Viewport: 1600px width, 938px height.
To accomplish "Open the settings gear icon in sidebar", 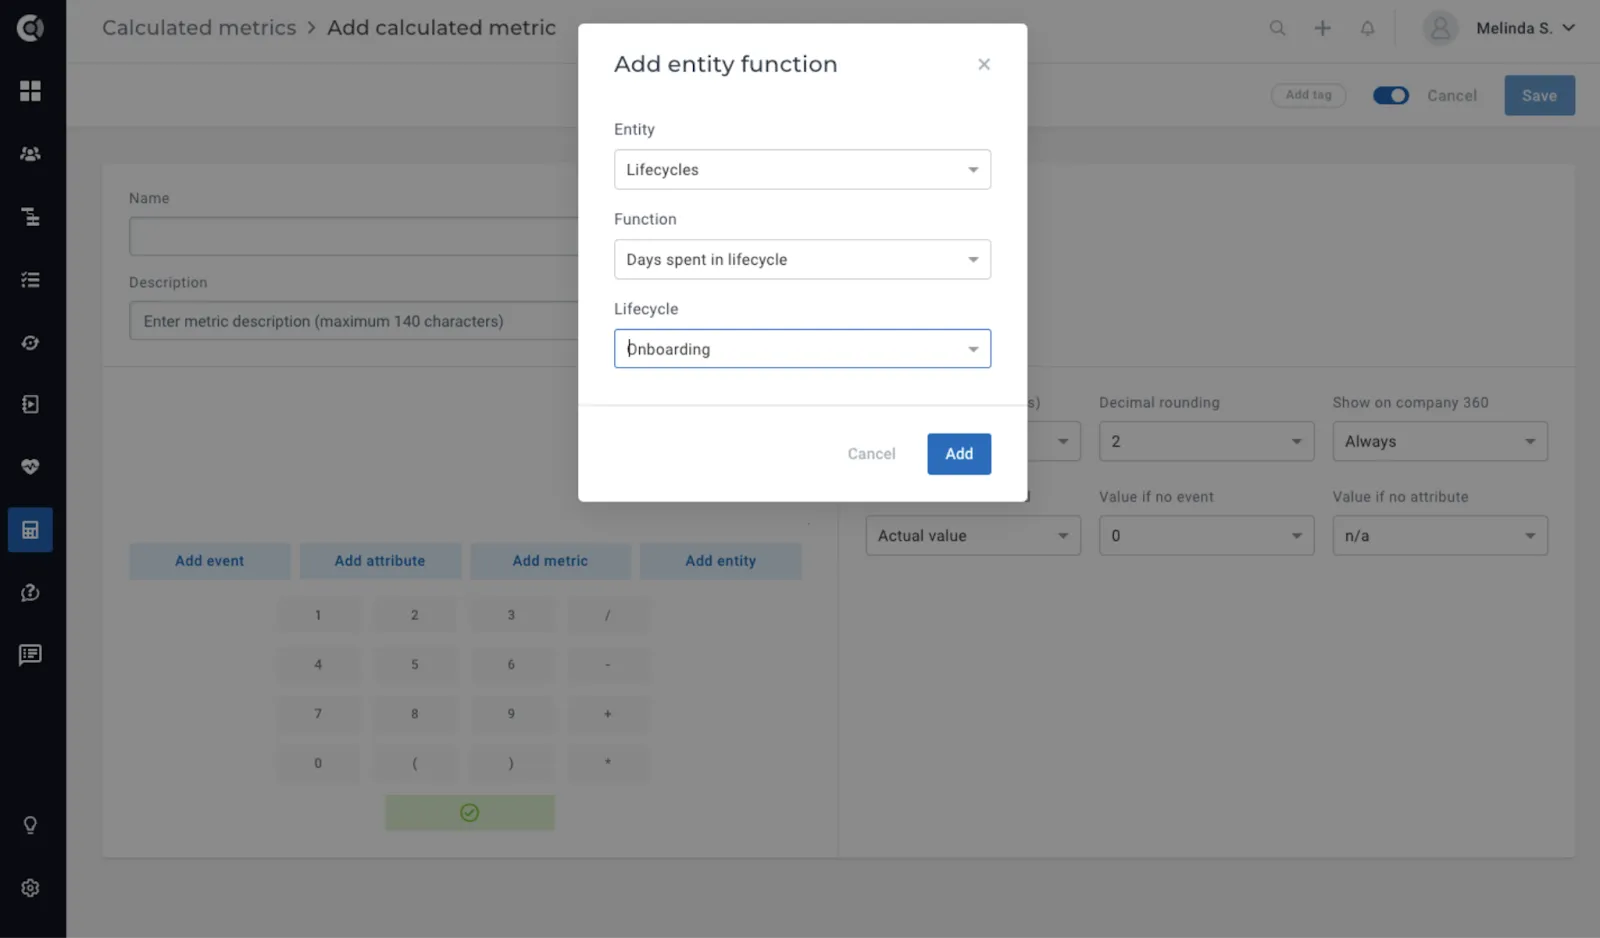I will [x=30, y=888].
